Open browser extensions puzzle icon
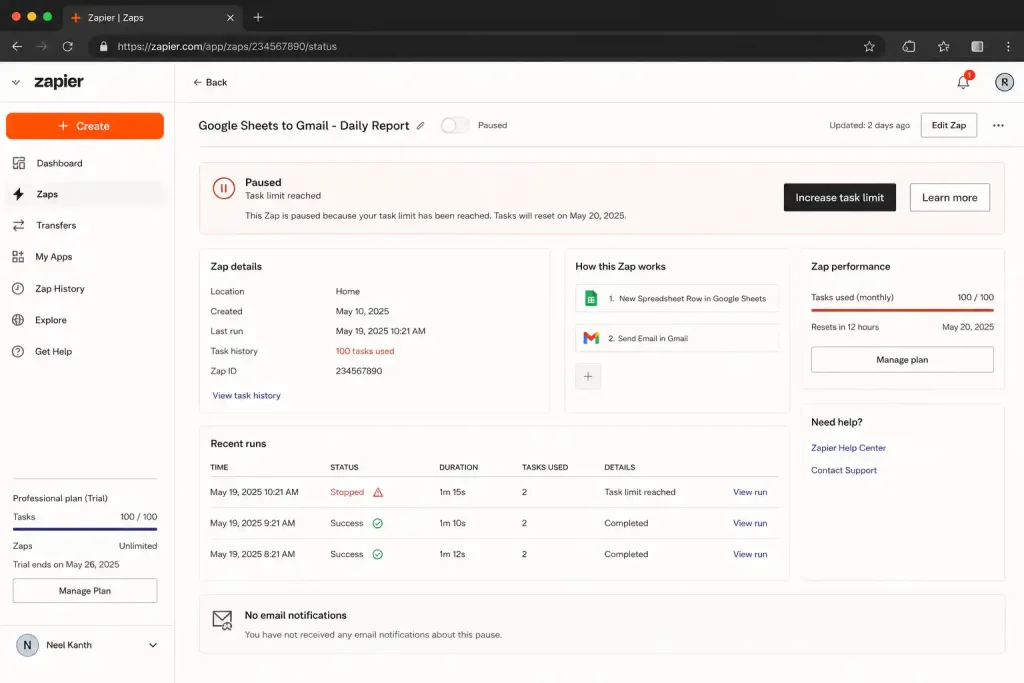This screenshot has height=683, width=1024. (x=908, y=46)
